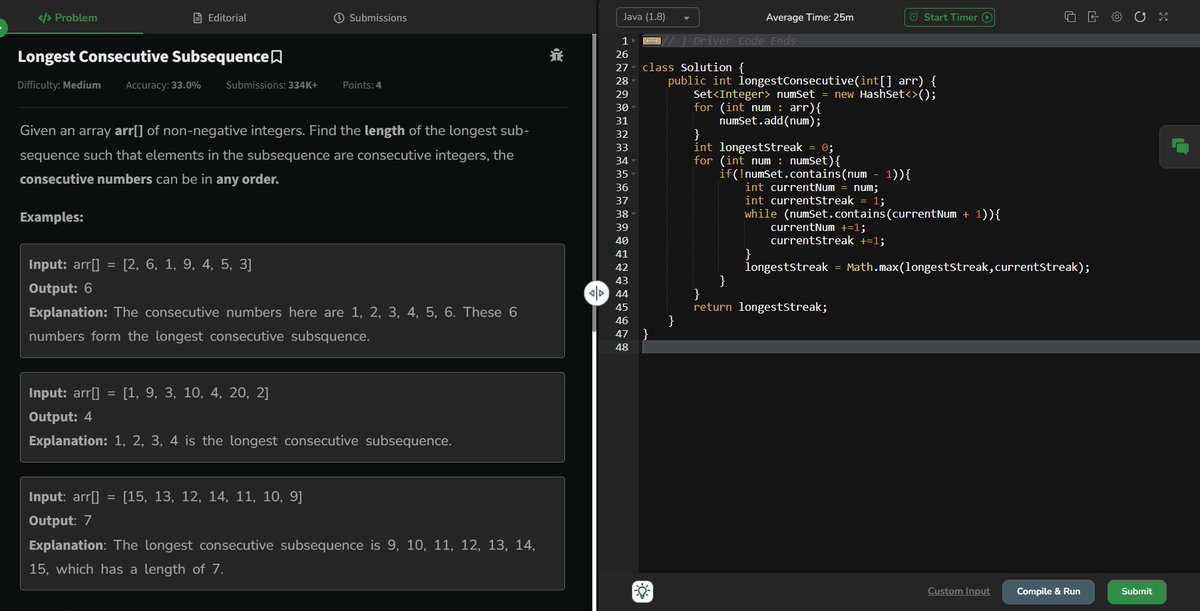Image resolution: width=1200 pixels, height=611 pixels.
Task: Click the Examples: heading
Action: 51,217
